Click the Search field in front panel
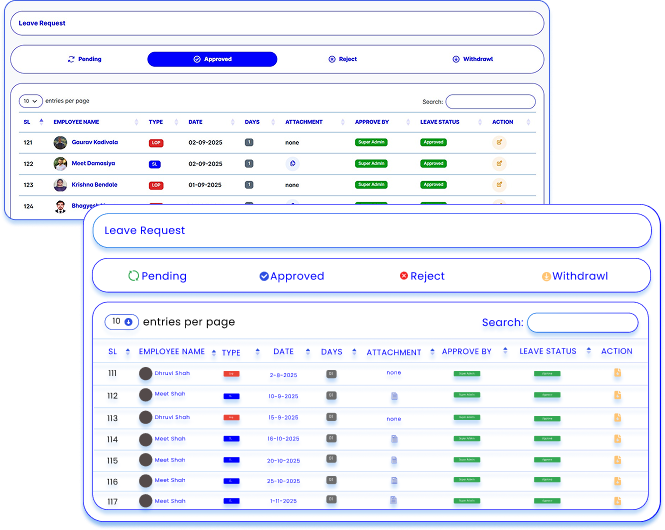Image resolution: width=665 pixels, height=530 pixels. click(x=582, y=322)
